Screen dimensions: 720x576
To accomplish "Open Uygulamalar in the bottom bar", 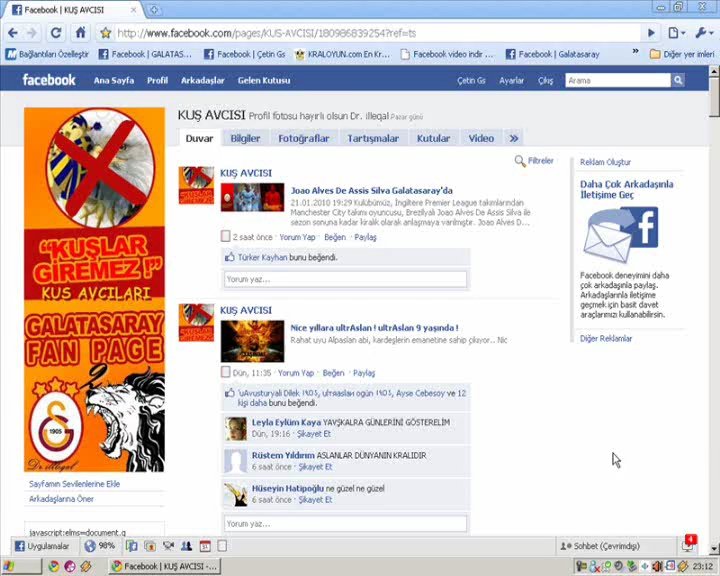I will tap(42, 546).
